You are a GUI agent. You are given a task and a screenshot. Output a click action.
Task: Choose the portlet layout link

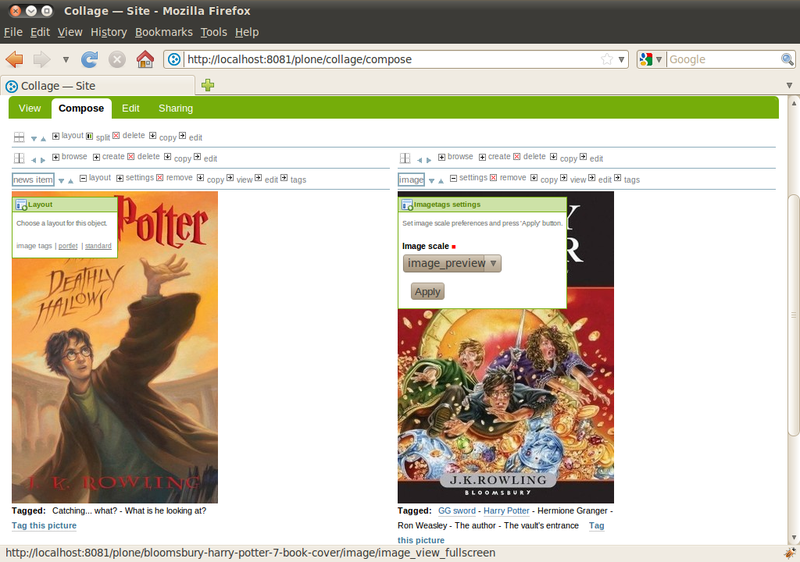(x=68, y=245)
